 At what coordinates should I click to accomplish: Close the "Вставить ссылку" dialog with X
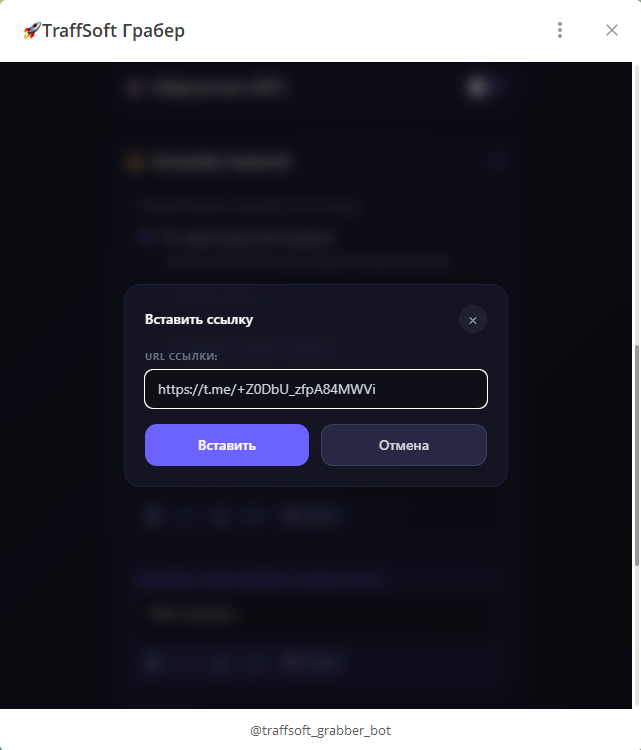(x=473, y=320)
